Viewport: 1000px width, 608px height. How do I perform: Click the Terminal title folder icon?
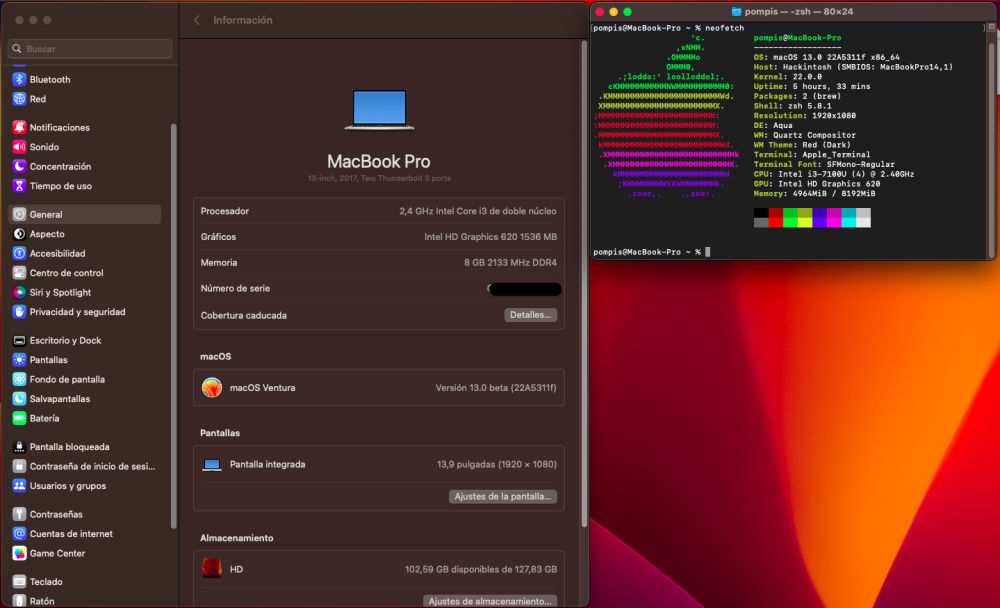(737, 11)
